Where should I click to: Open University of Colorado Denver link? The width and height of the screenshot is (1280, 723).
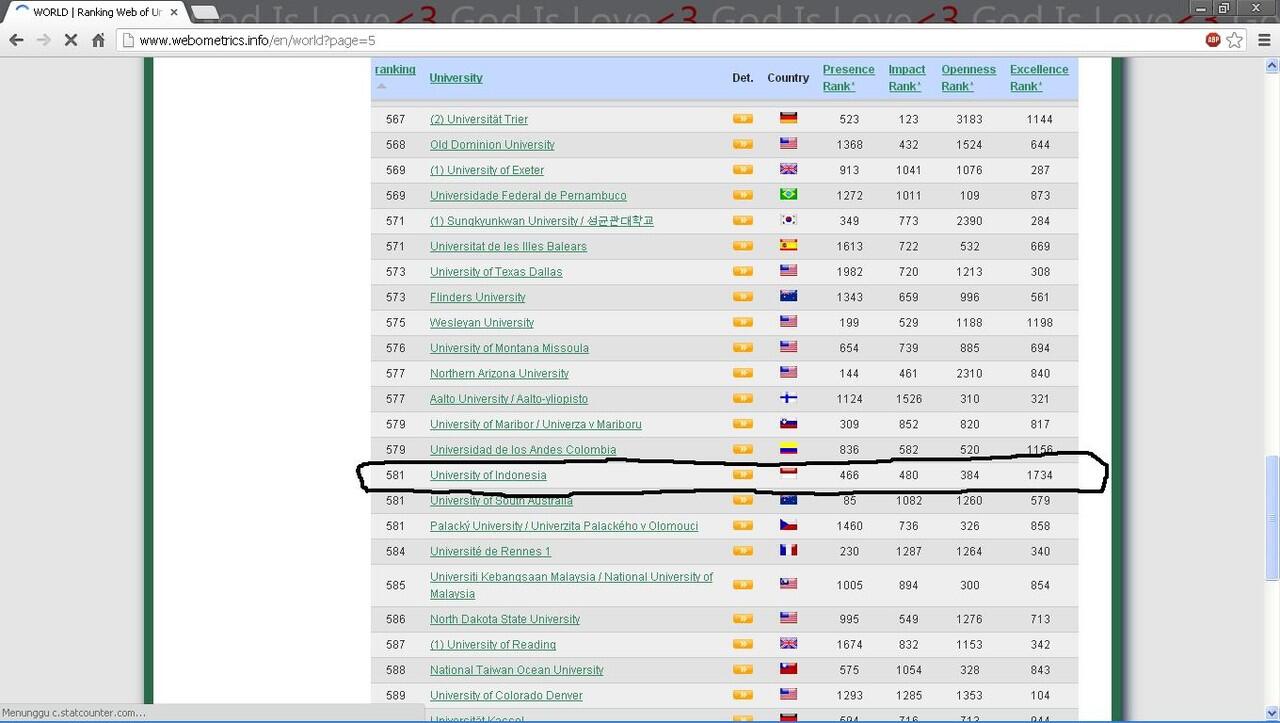tap(506, 696)
